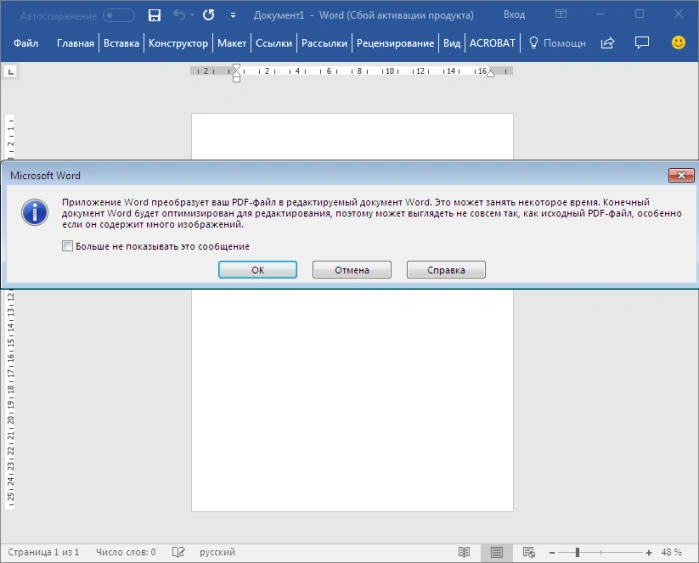
Task: Open the Файл menu tab
Action: pos(26,43)
